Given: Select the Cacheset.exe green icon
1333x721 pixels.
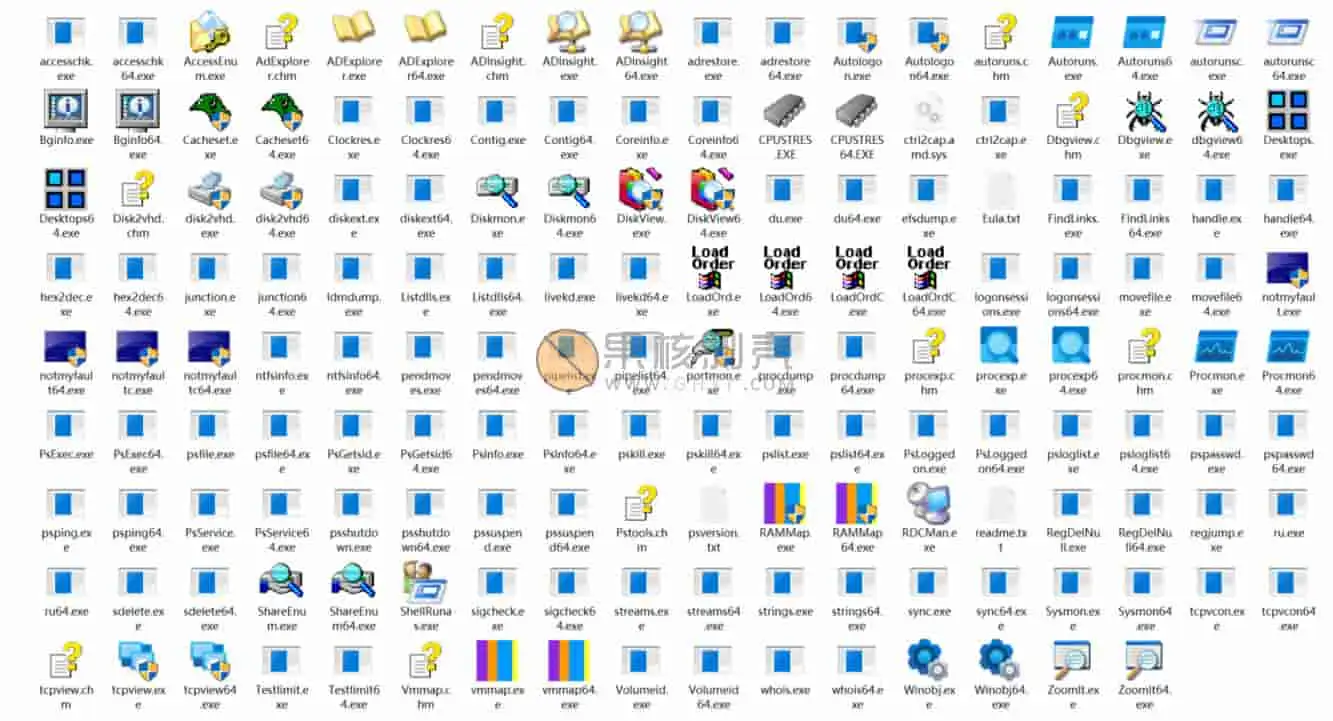Looking at the screenshot, I should click(210, 111).
